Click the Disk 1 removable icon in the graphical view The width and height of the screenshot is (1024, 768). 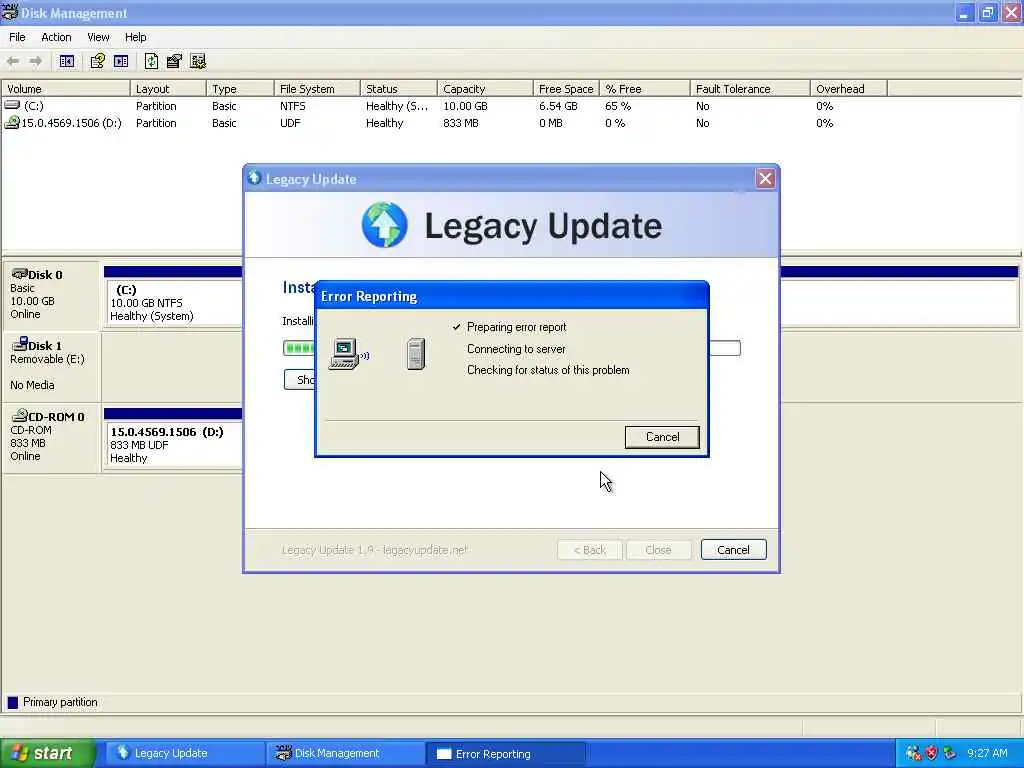(20, 344)
